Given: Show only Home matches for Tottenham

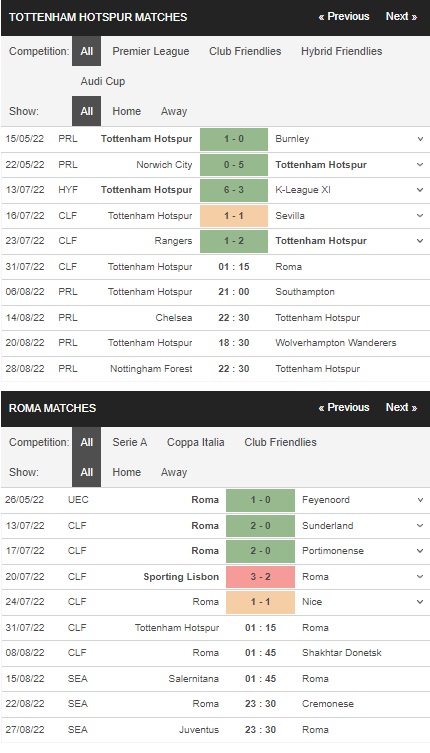Looking at the screenshot, I should (127, 111).
